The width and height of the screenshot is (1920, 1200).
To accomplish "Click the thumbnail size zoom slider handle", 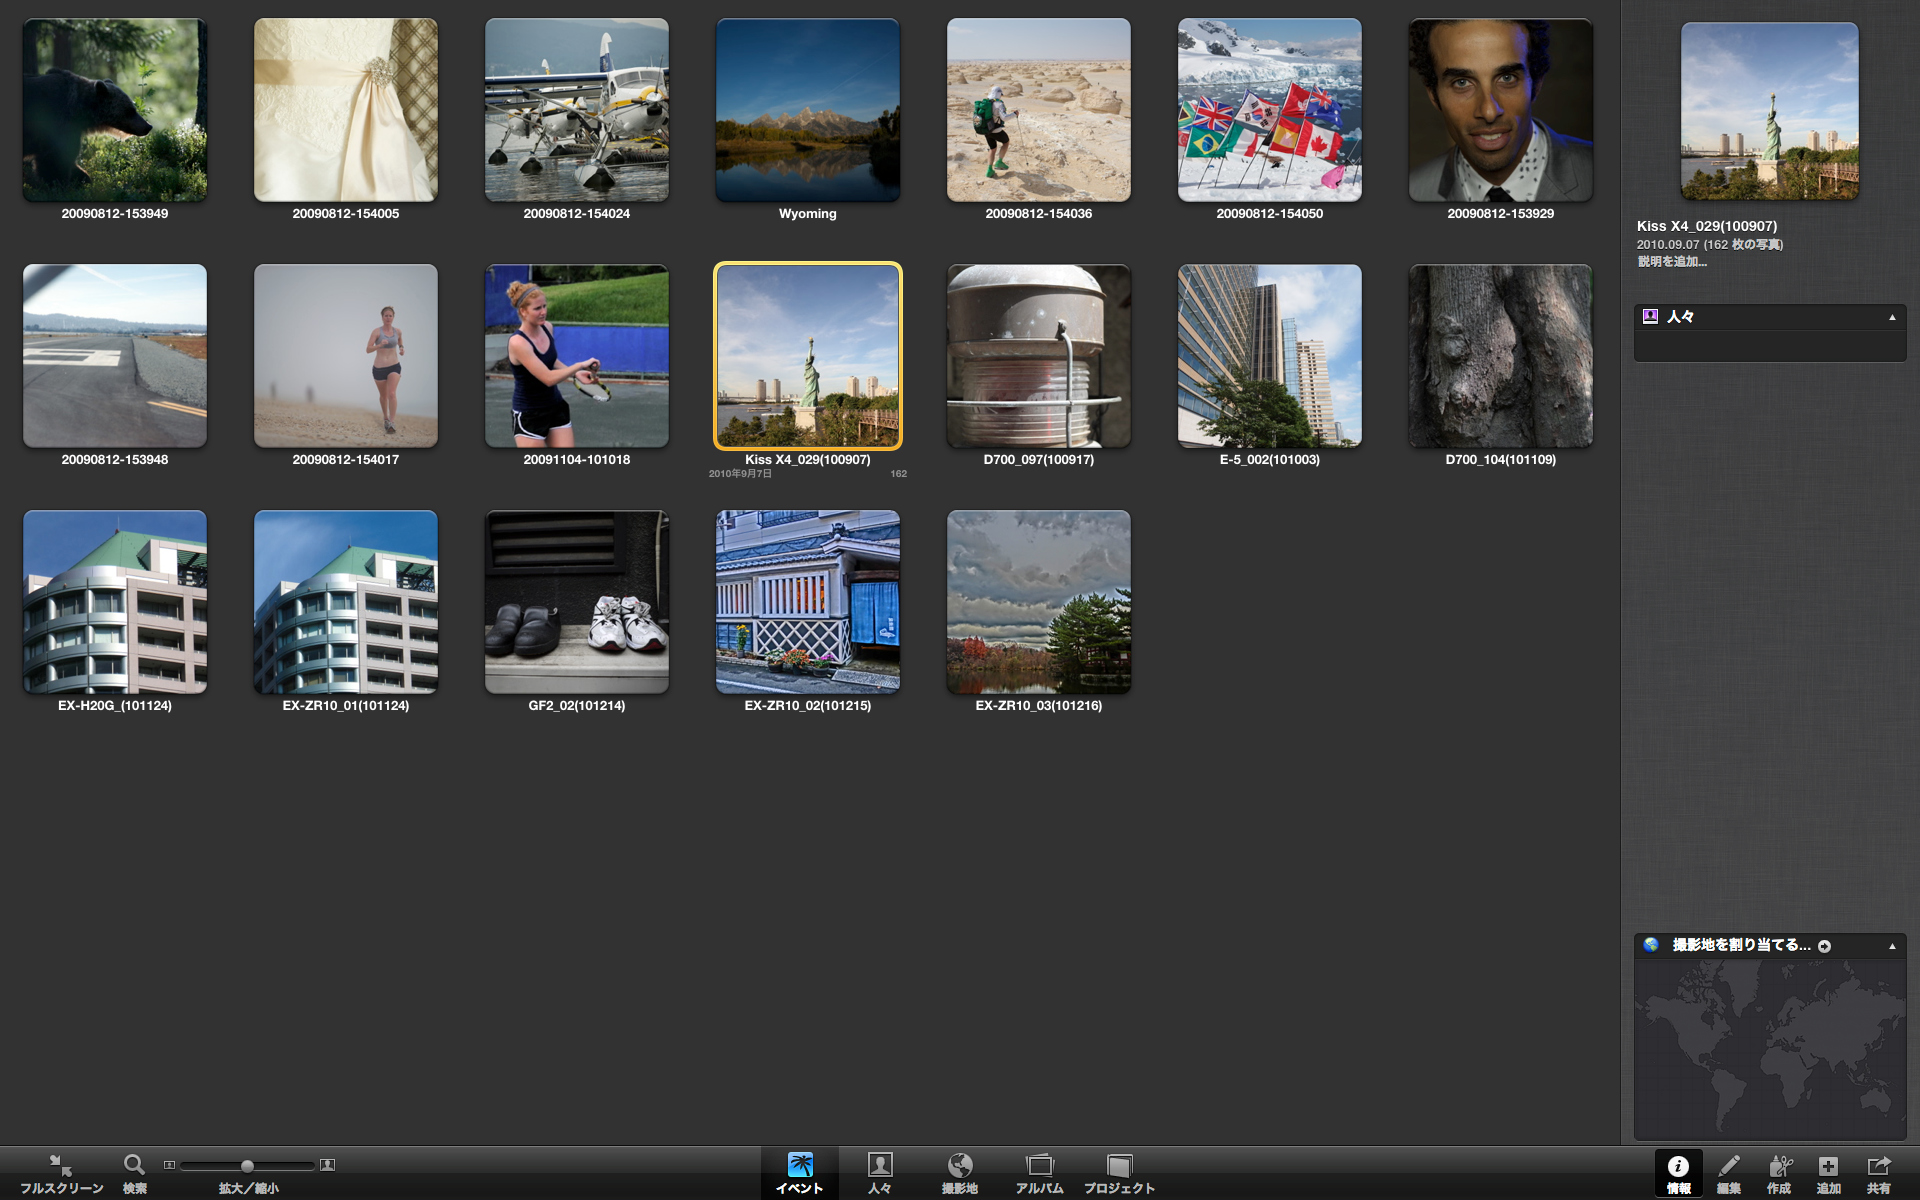I will click(x=247, y=1166).
